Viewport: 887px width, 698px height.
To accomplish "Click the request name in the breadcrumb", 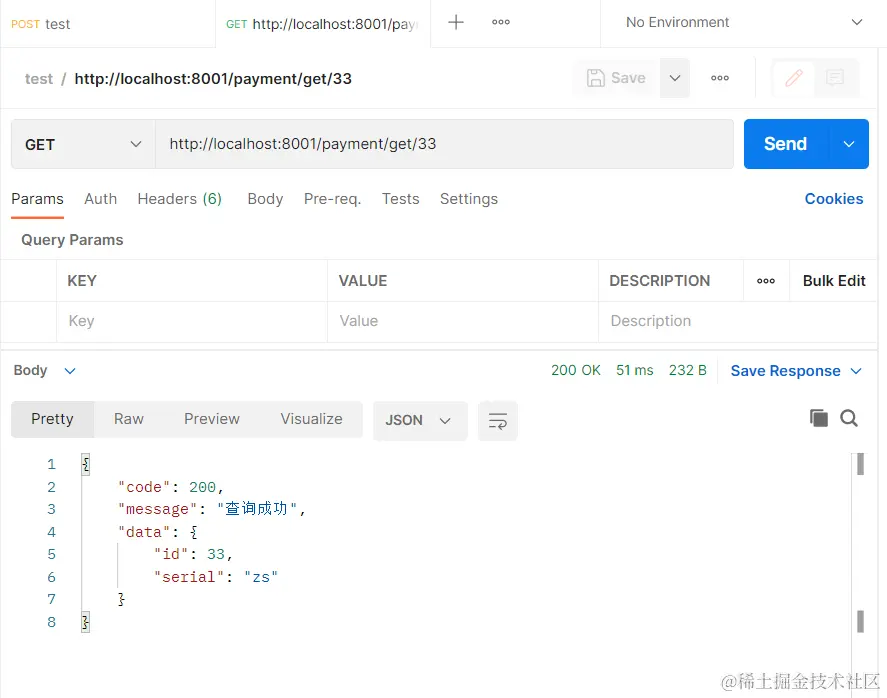I will [213, 79].
